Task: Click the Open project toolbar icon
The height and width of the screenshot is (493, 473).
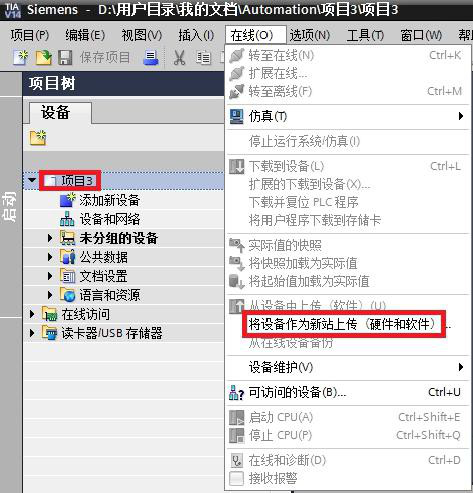Action: click(43, 57)
